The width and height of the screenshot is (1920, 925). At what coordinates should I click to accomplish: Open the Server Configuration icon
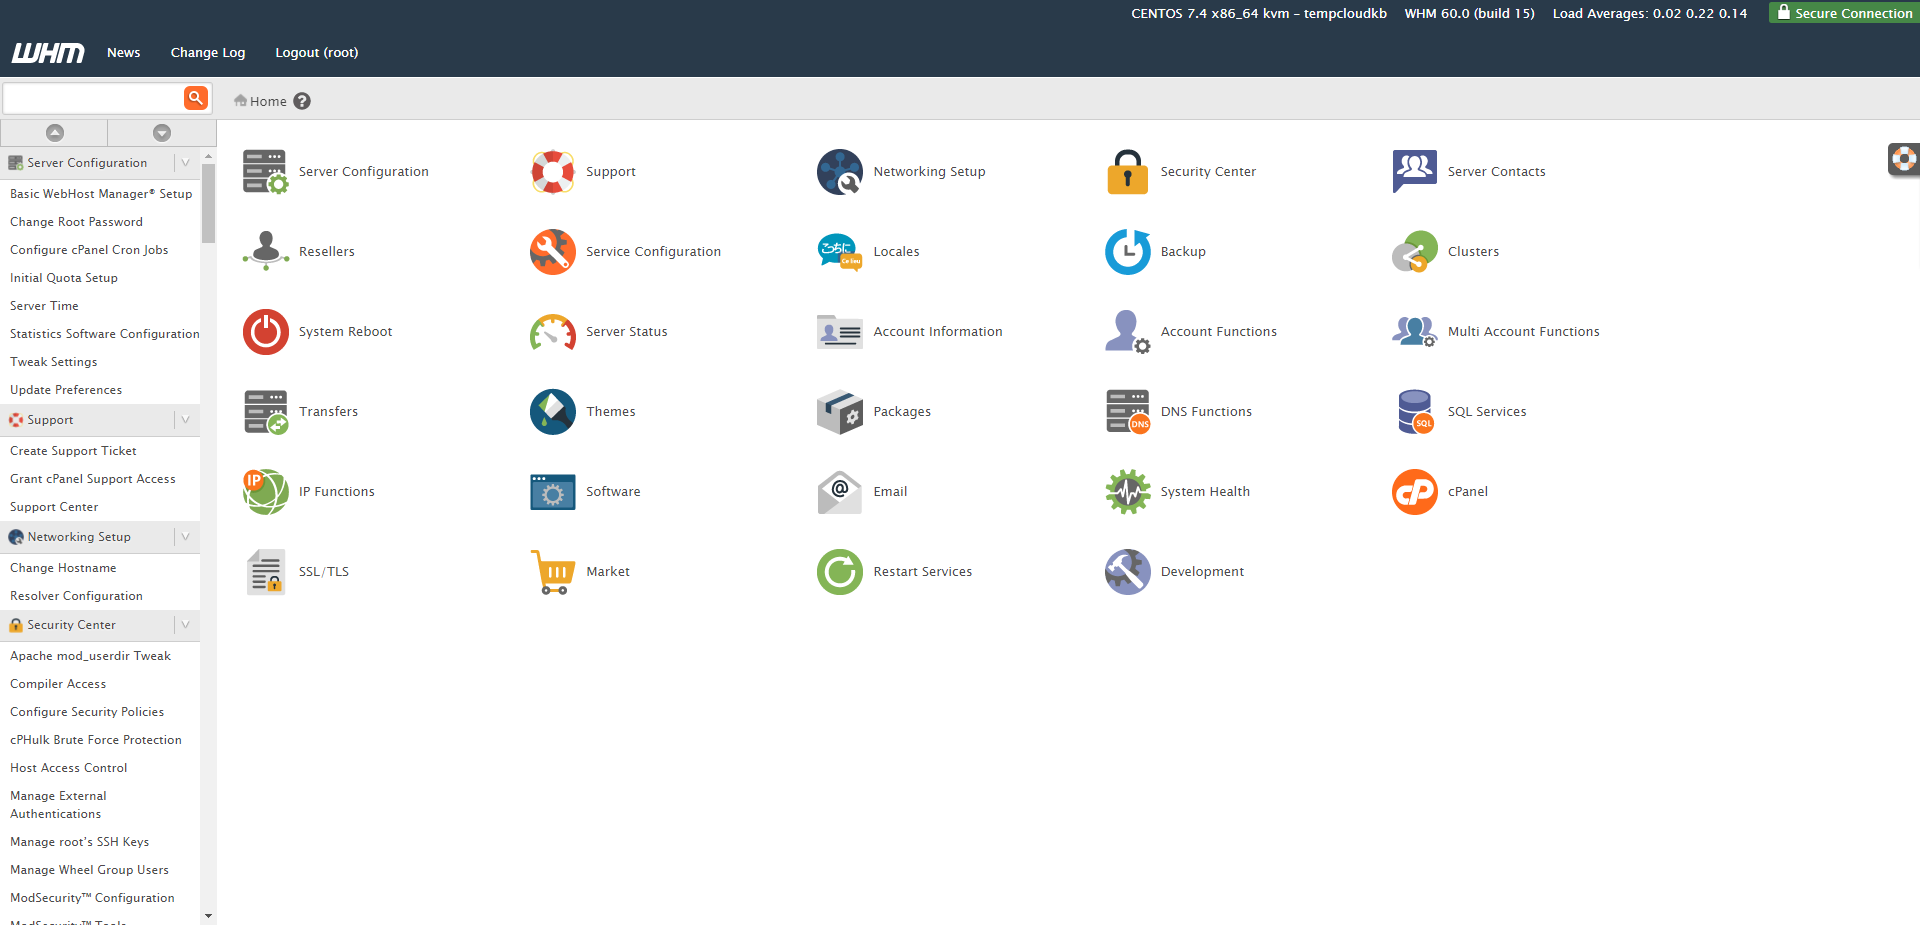pos(265,172)
